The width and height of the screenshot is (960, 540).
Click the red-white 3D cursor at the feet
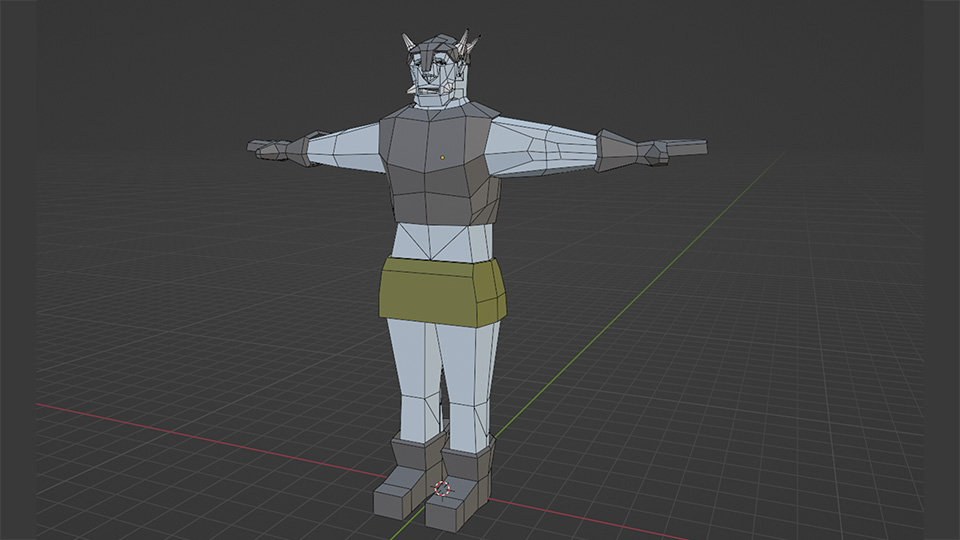click(442, 489)
